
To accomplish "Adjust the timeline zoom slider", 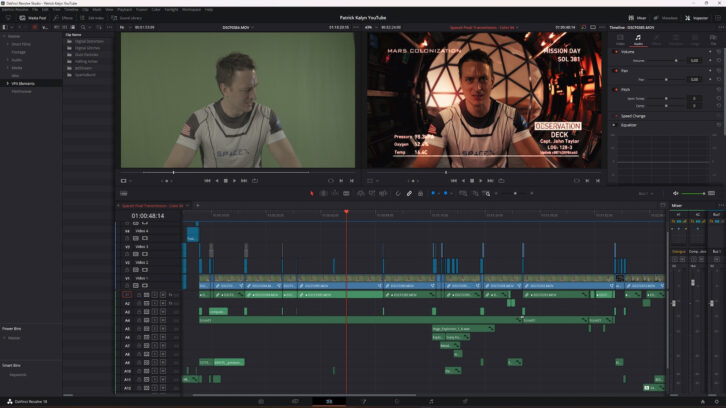I will tap(515, 194).
